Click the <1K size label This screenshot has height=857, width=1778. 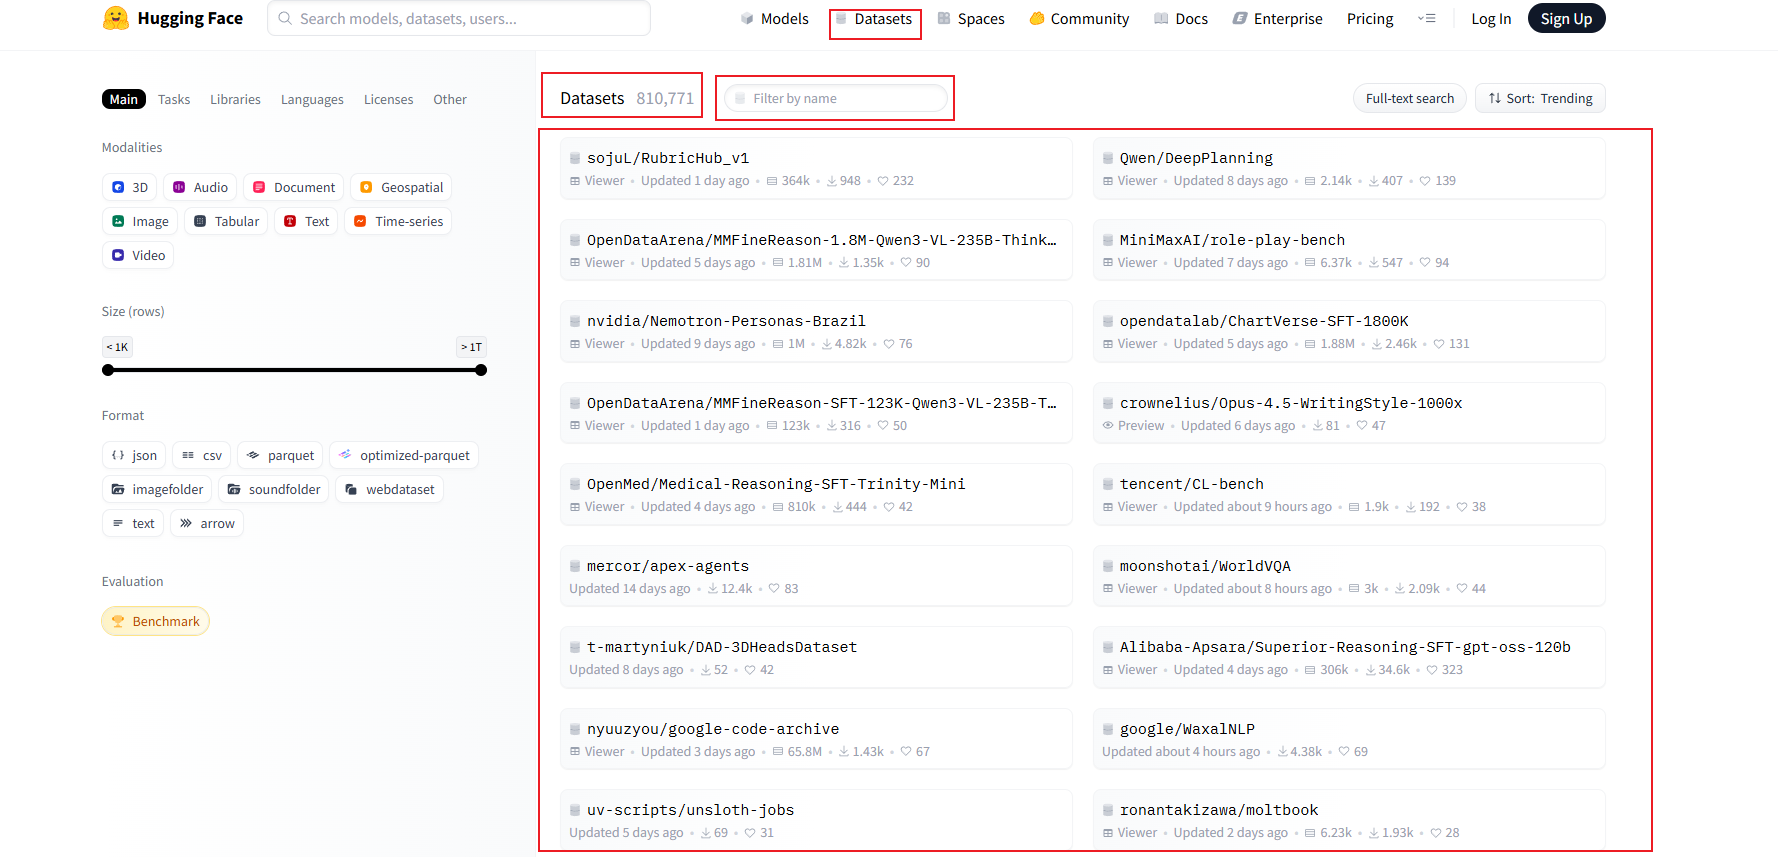tap(117, 347)
